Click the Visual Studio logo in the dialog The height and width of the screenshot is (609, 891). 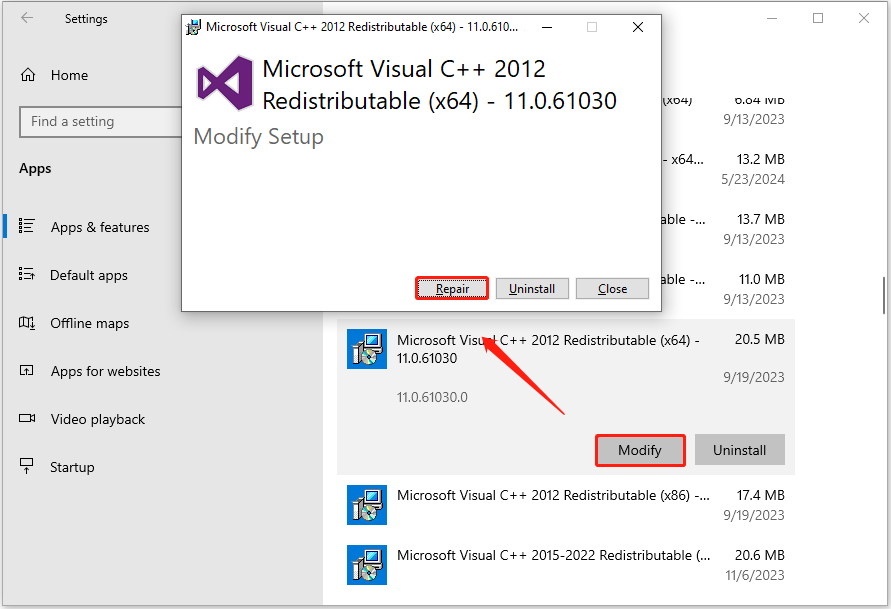pos(222,84)
